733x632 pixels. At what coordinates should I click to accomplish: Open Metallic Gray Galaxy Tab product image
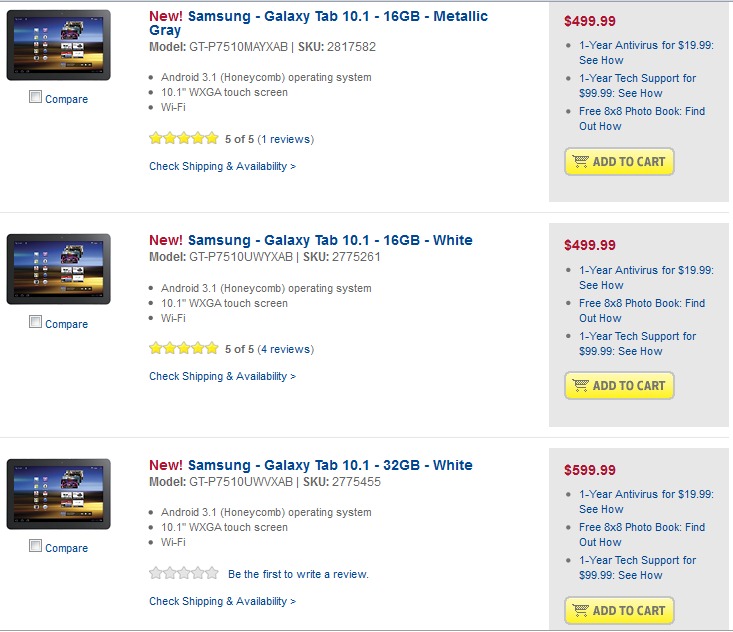(58, 45)
